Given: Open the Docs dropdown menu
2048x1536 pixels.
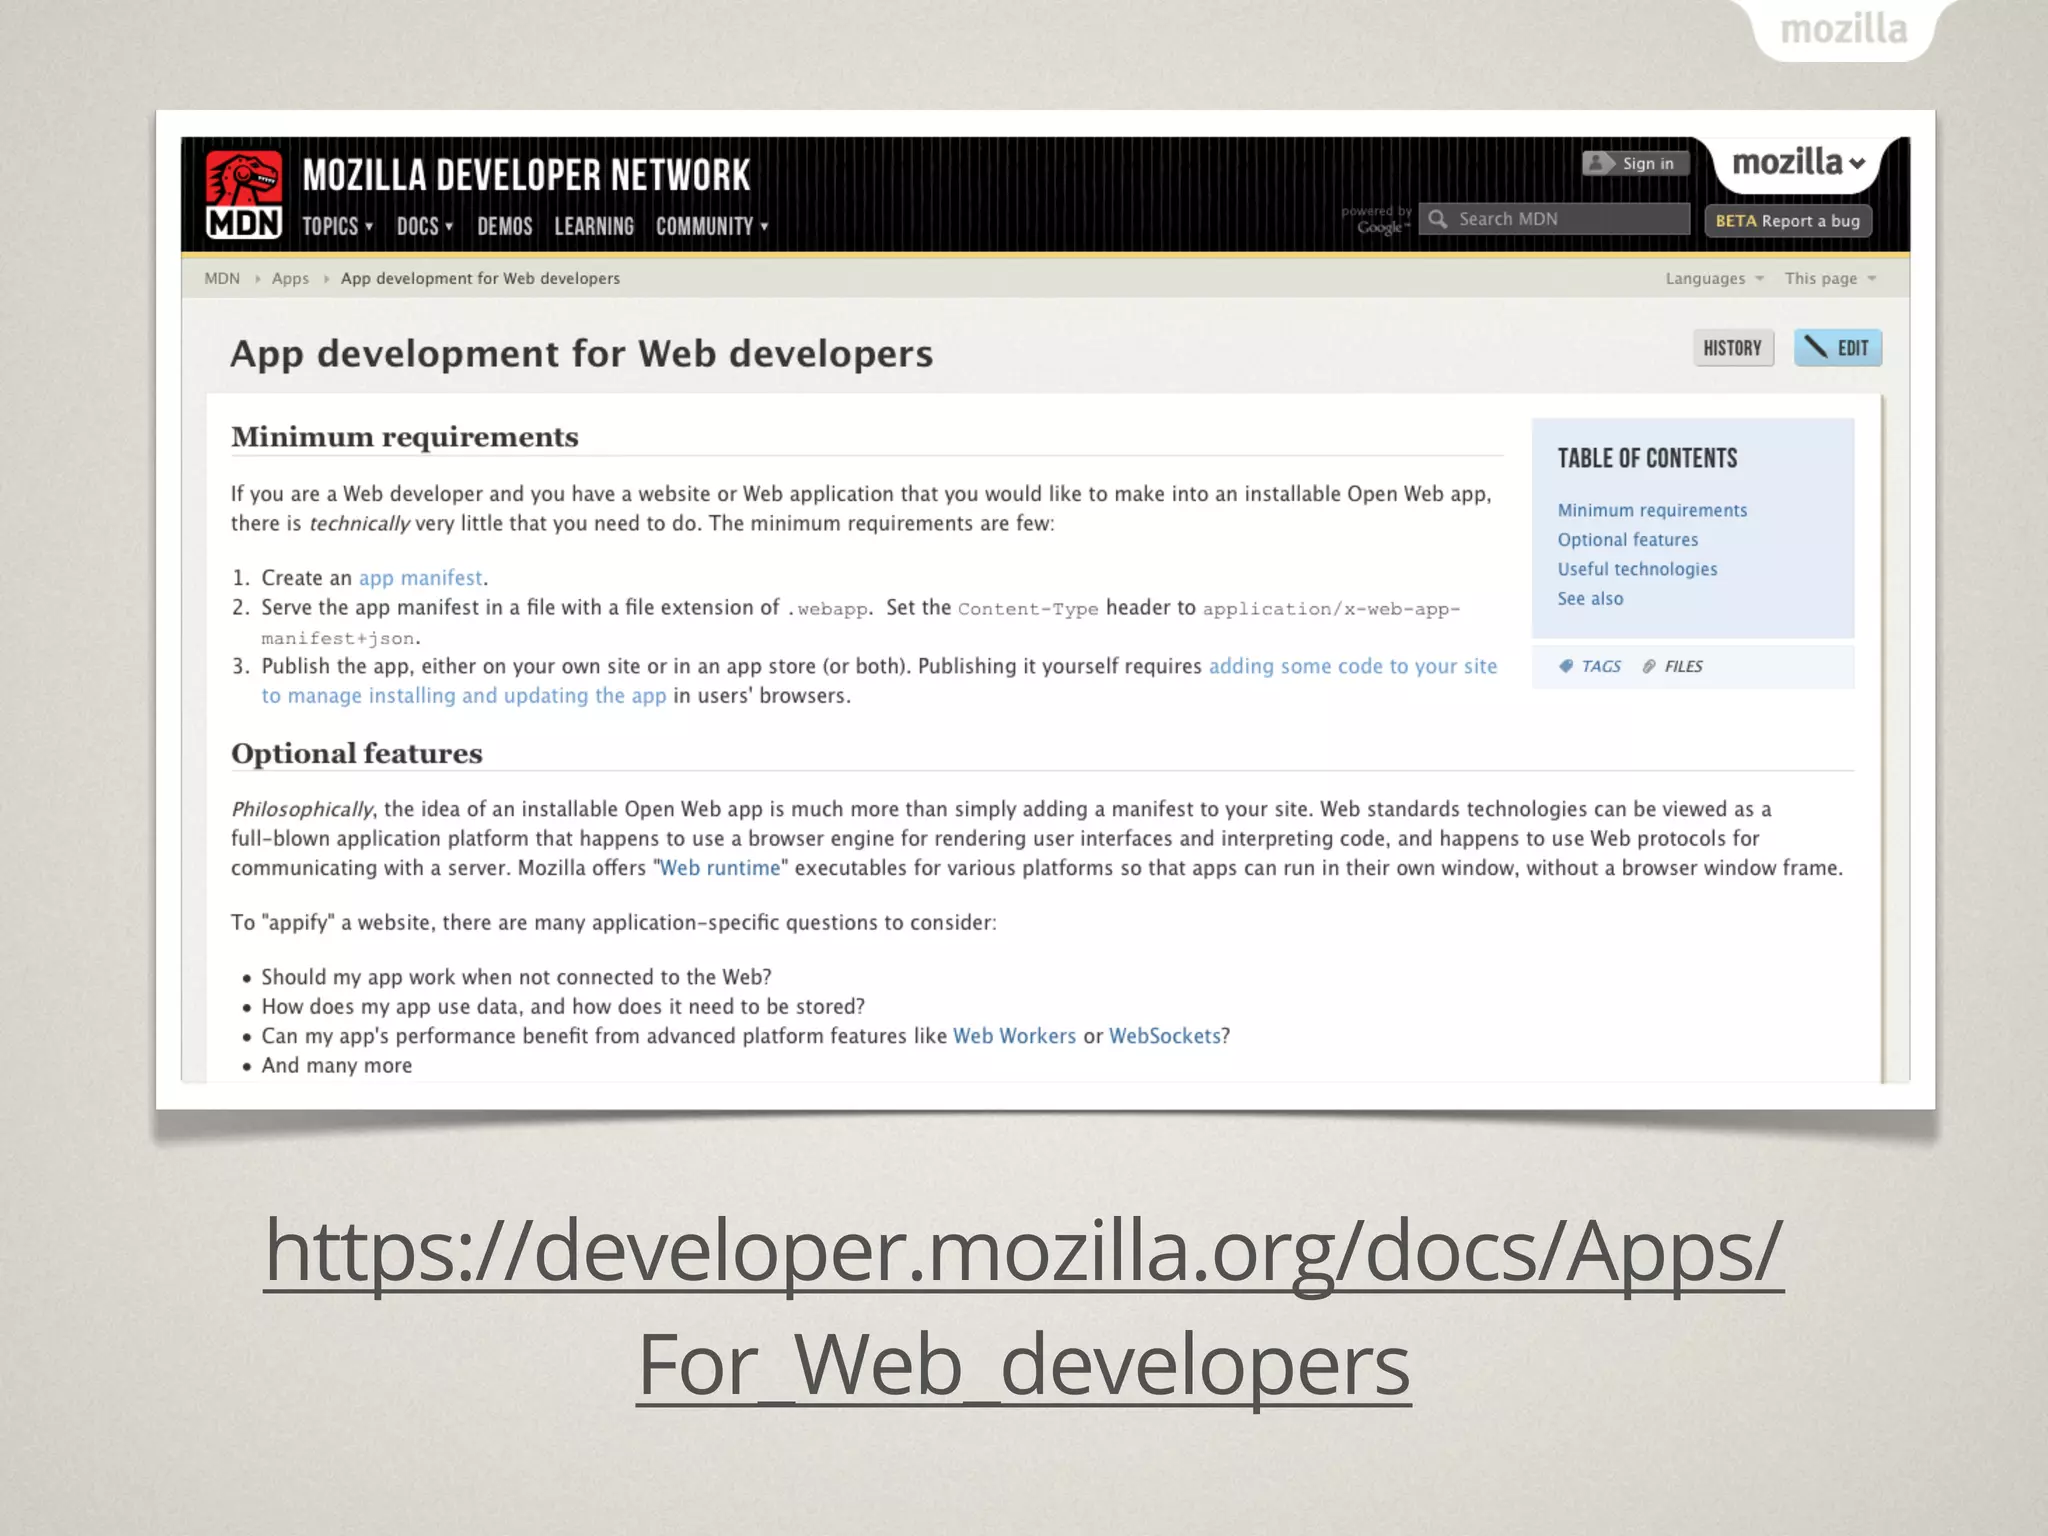Looking at the screenshot, I should [x=425, y=226].
